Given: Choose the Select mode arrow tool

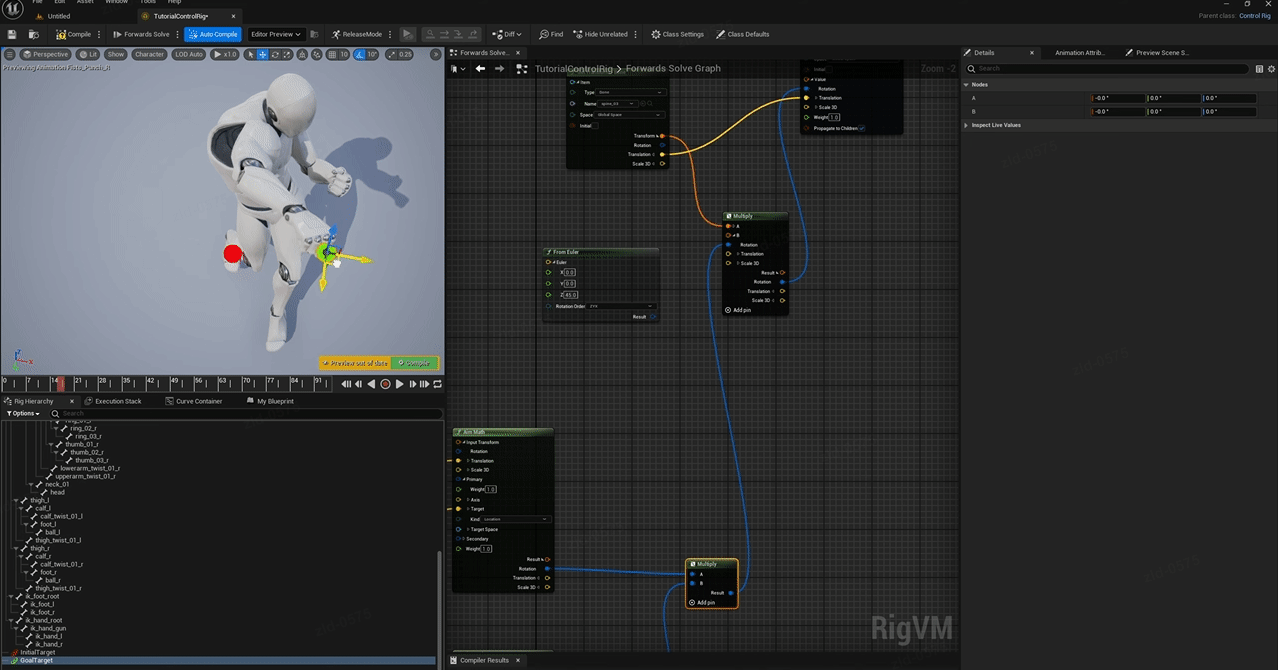Looking at the screenshot, I should point(251,54).
